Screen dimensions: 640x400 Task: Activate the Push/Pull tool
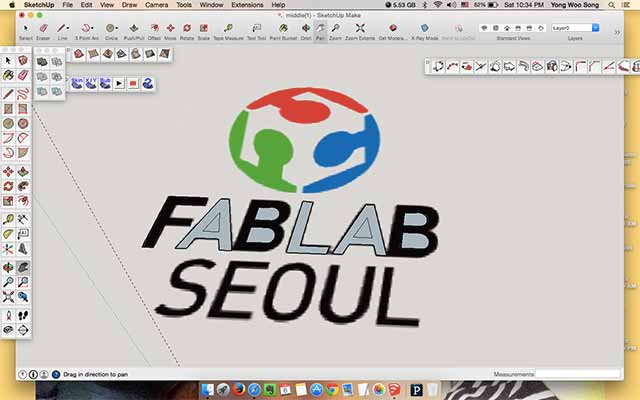click(134, 29)
